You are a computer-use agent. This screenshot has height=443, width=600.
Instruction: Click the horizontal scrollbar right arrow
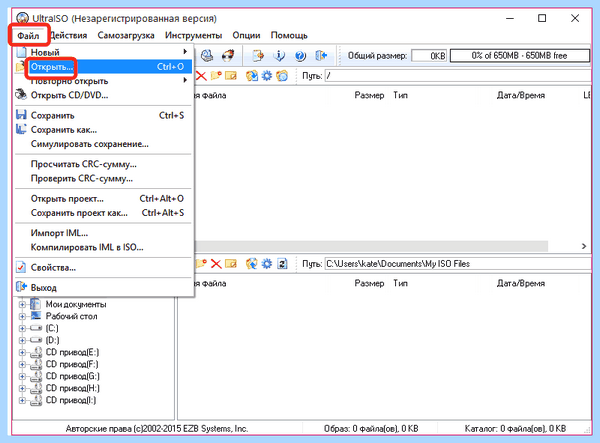pyautogui.click(x=584, y=246)
